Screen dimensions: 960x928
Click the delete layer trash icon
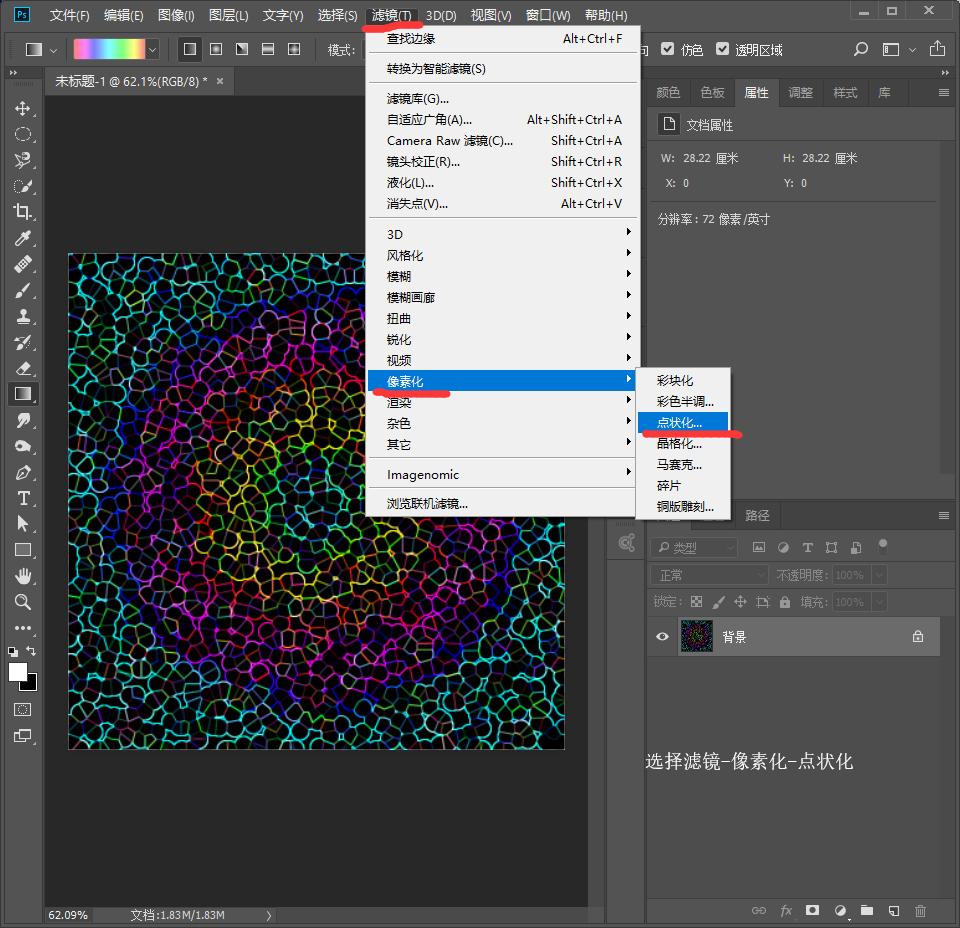pyautogui.click(x=920, y=911)
